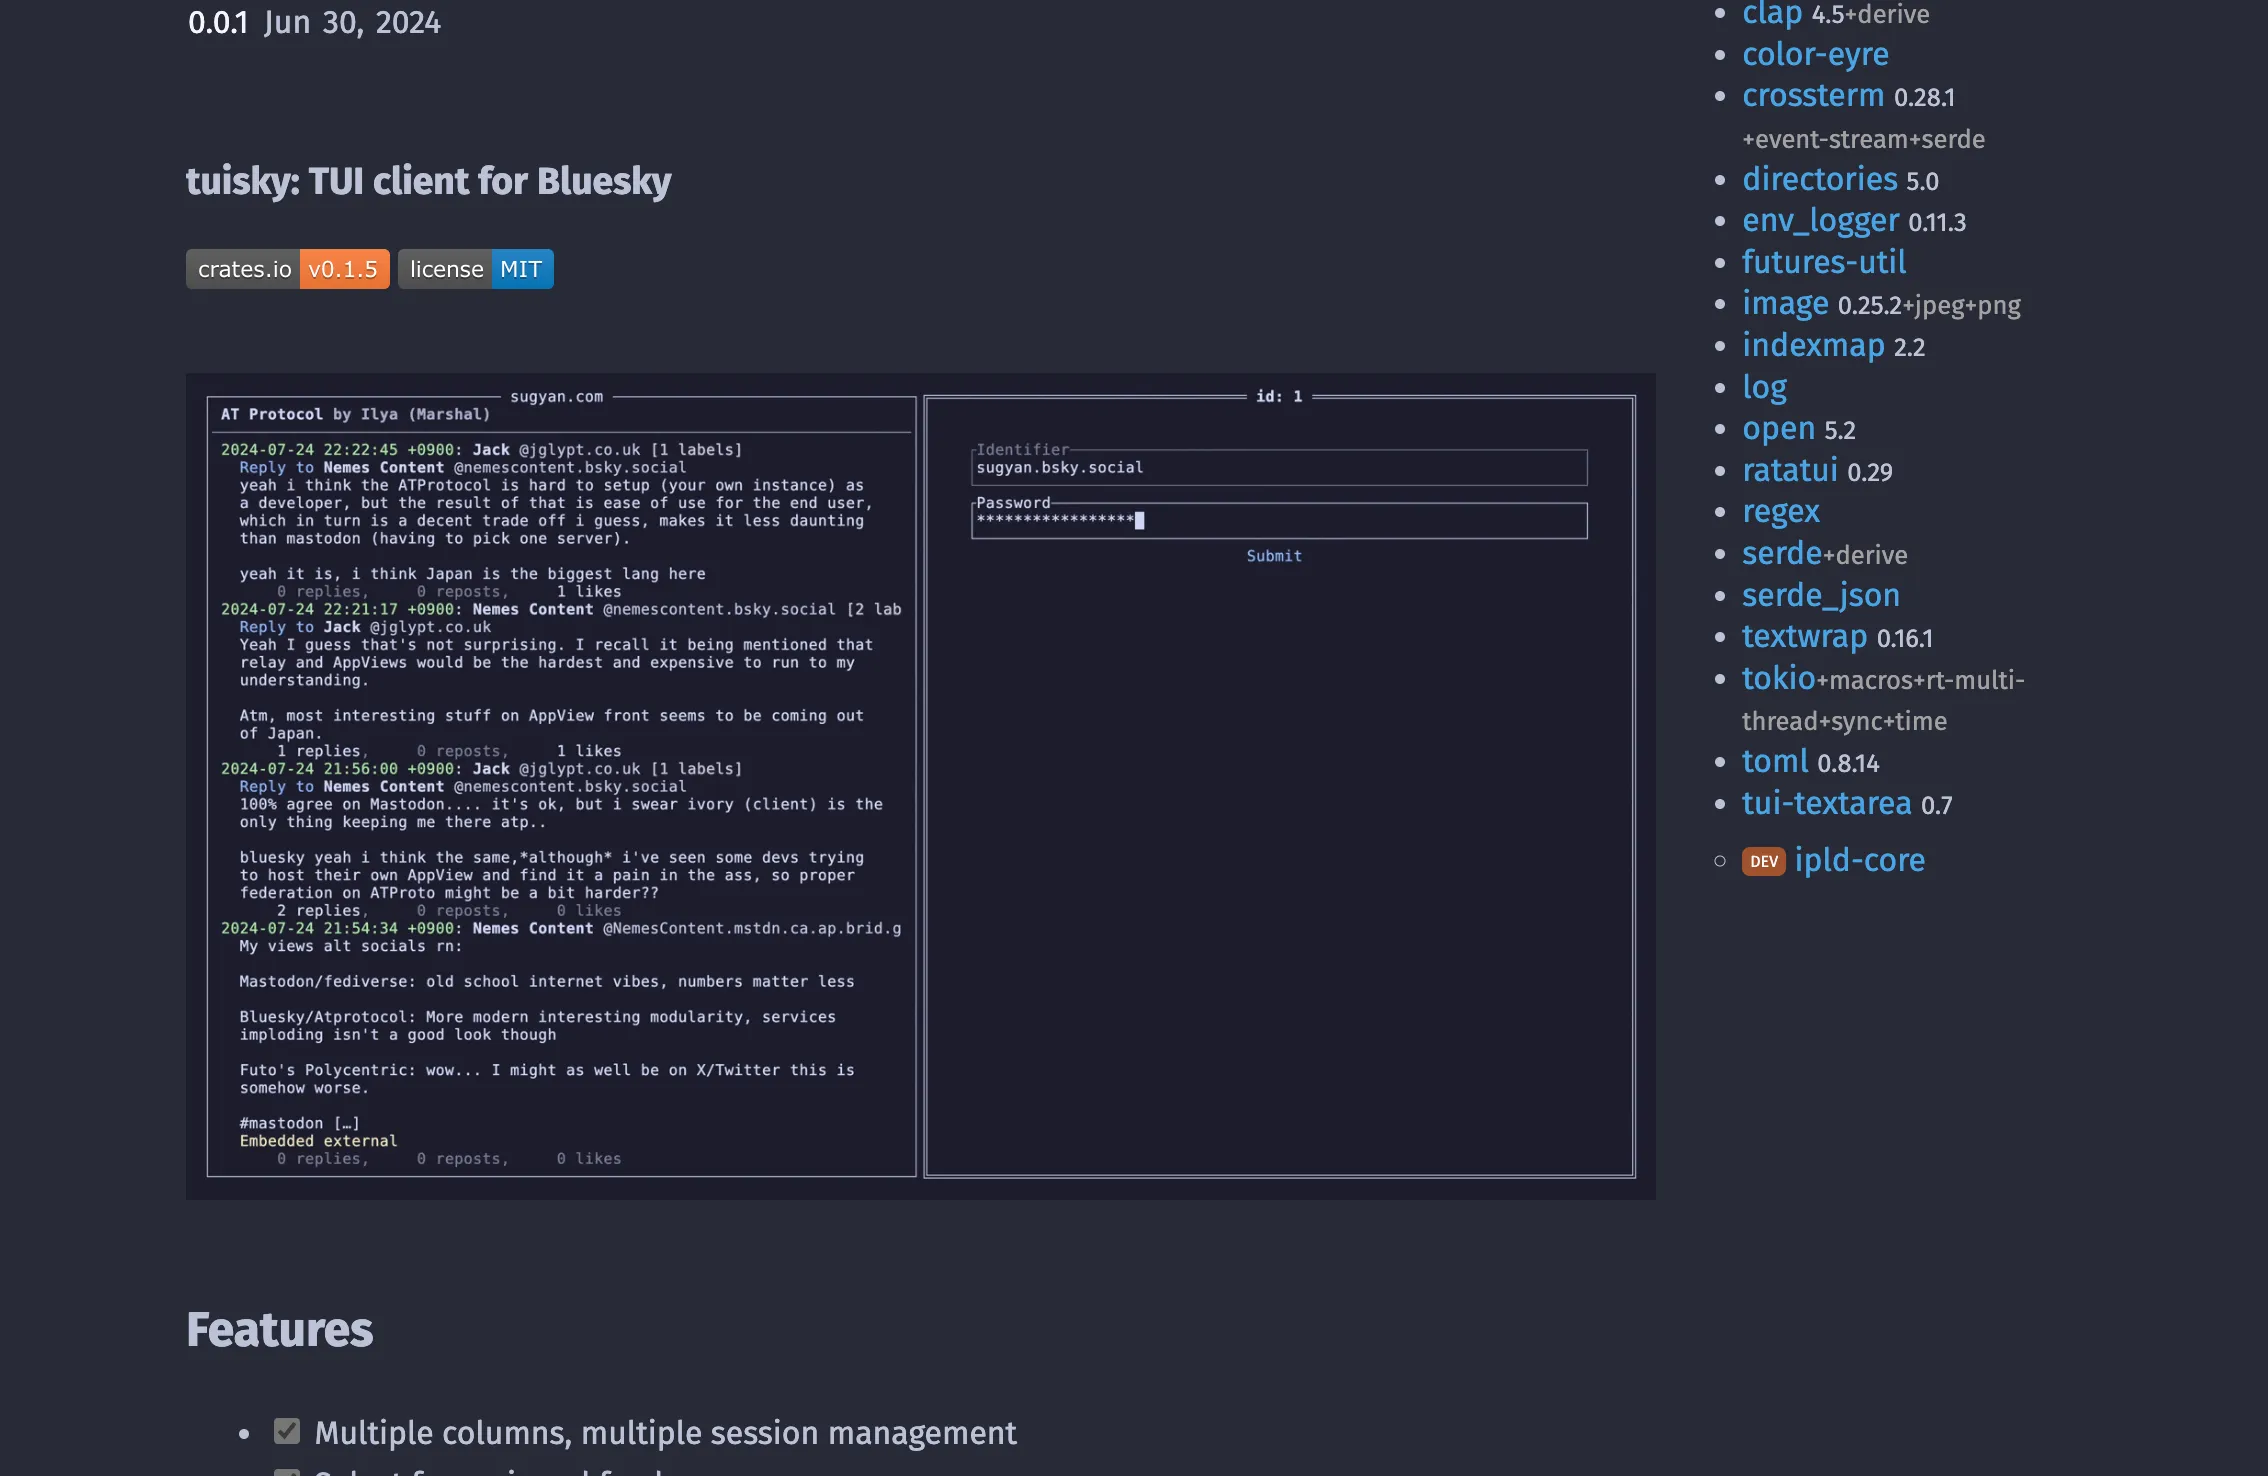Click the license MIT badge
The image size is (2268, 1476).
point(476,269)
